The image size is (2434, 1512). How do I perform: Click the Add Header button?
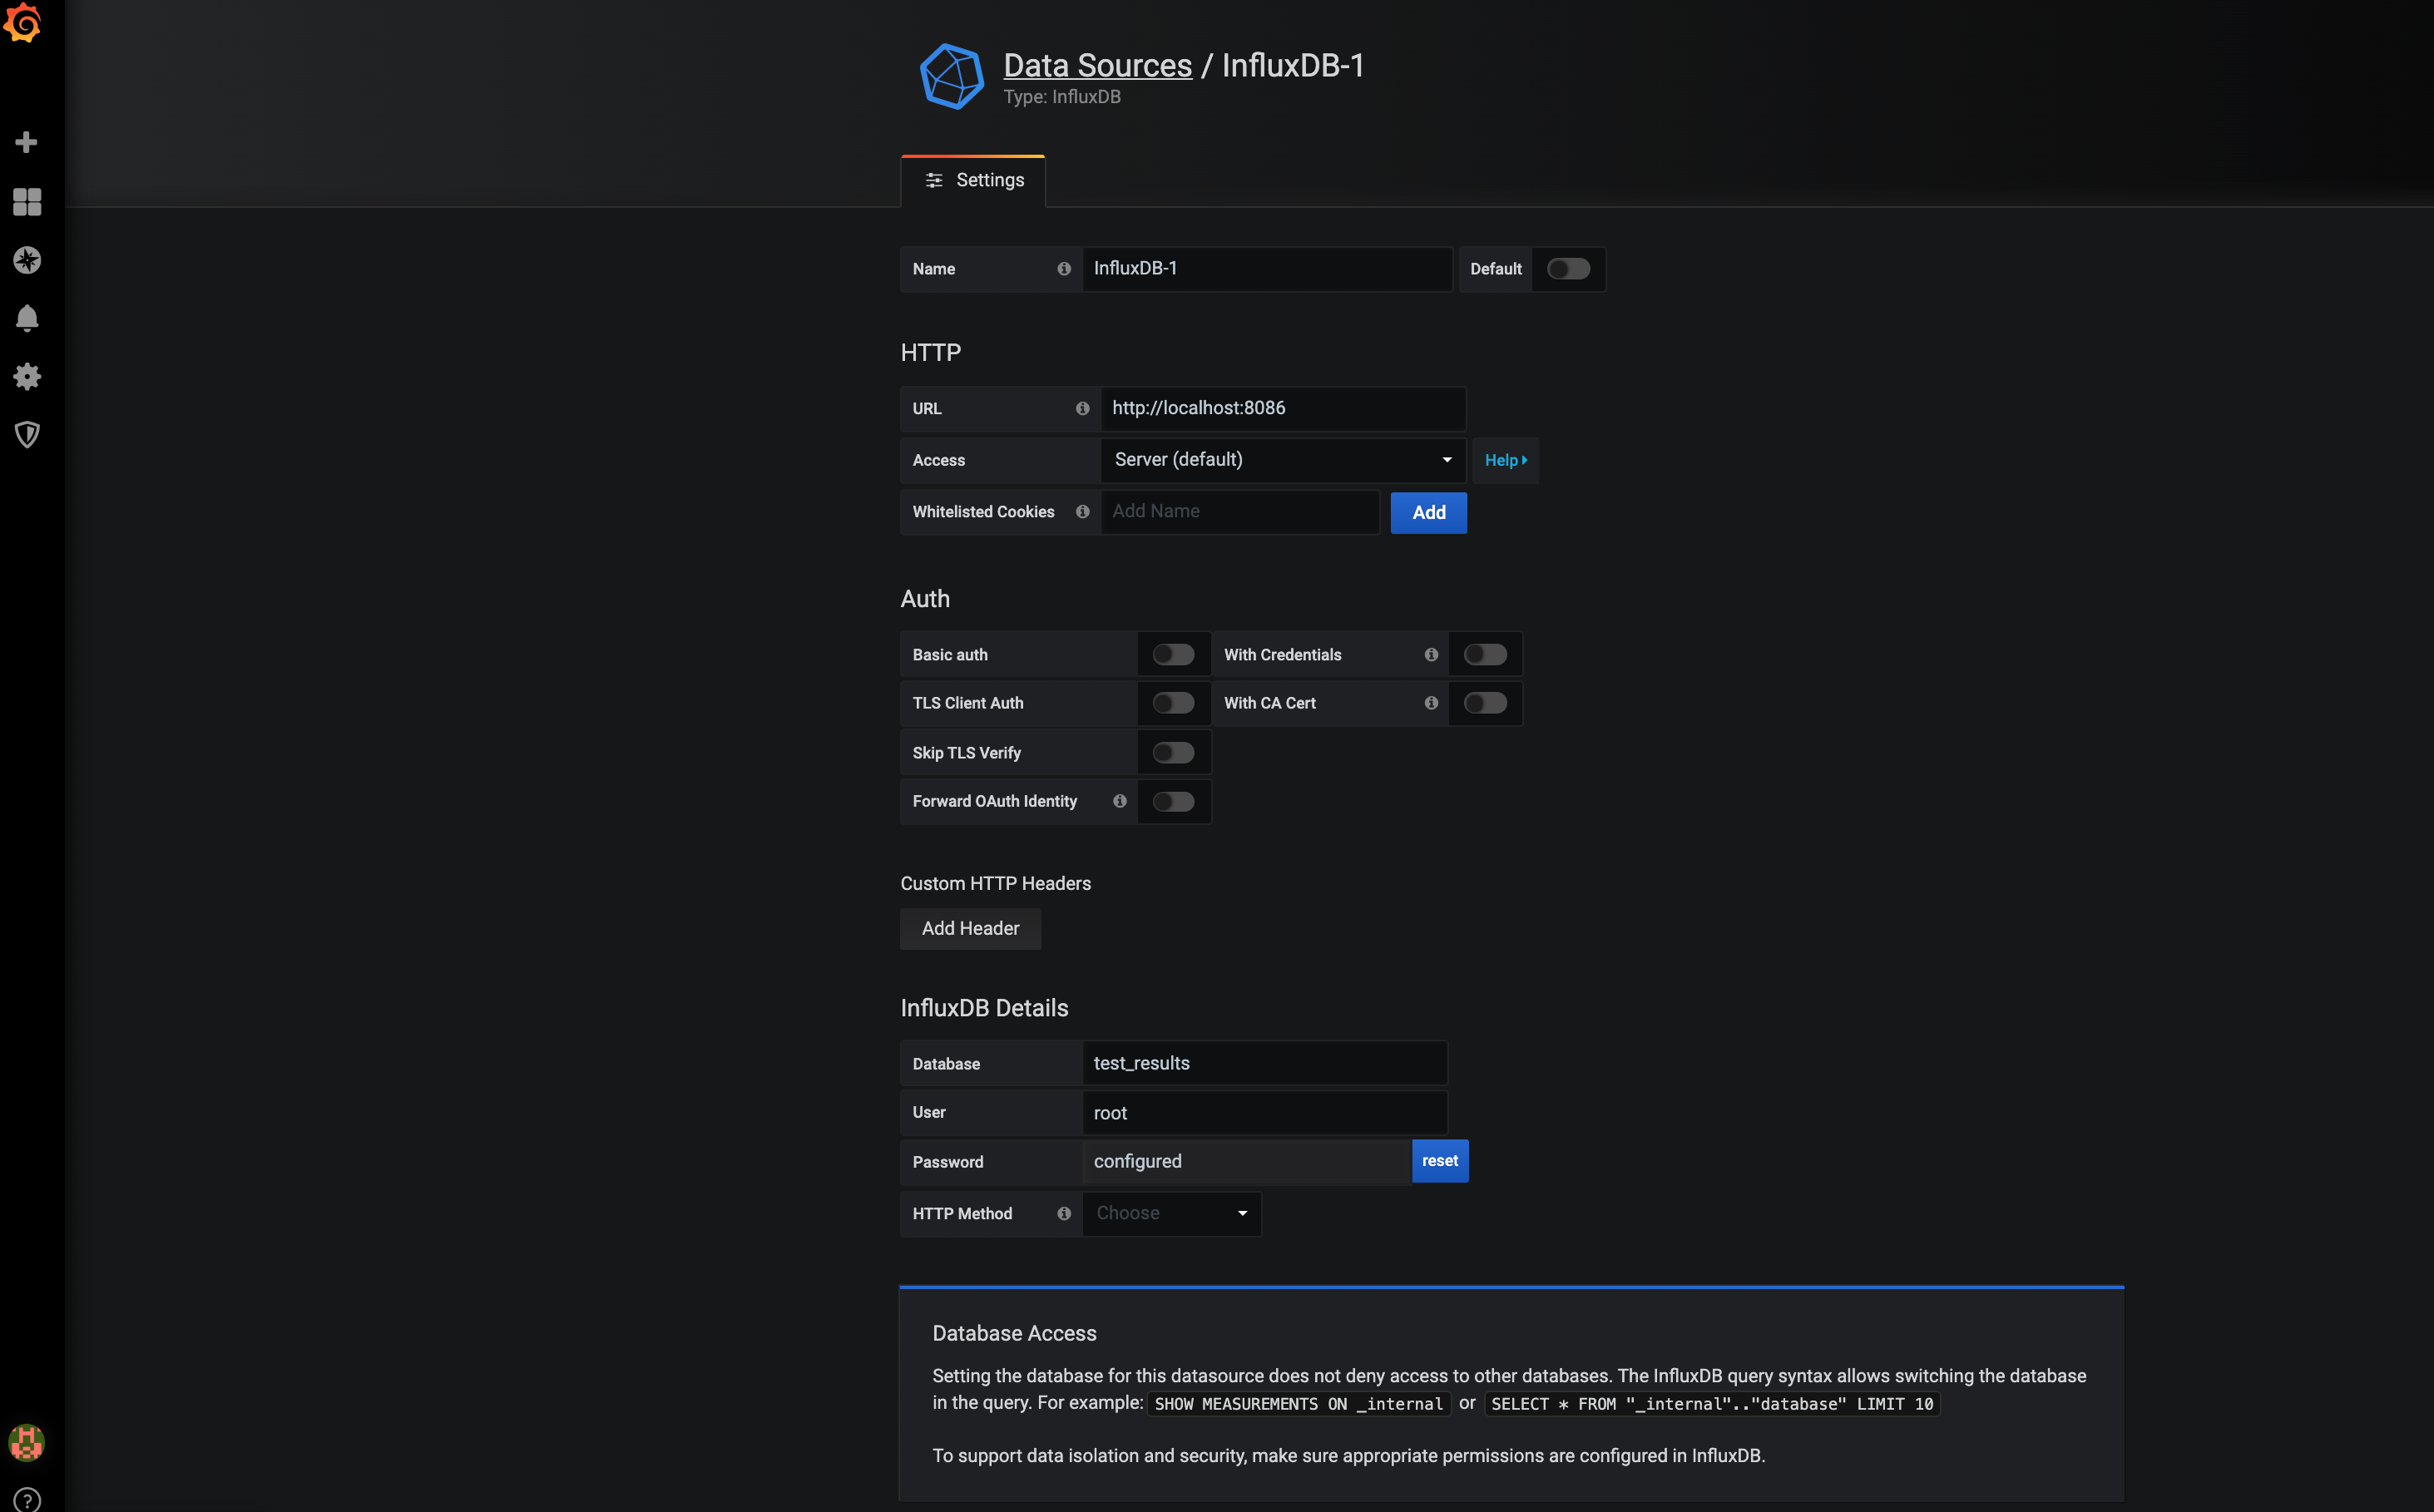click(x=971, y=926)
